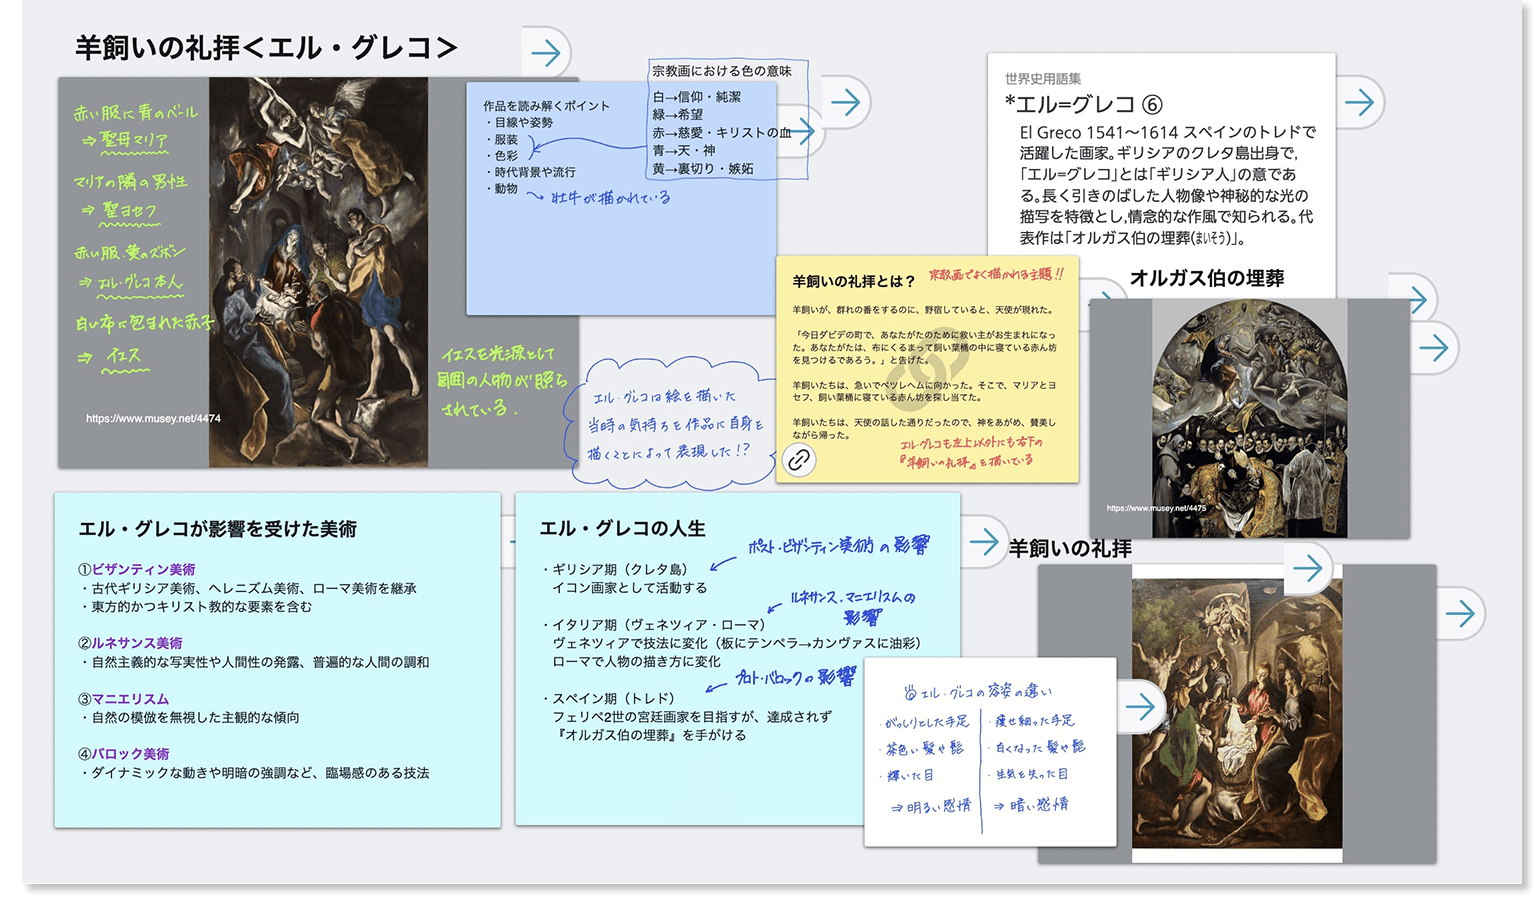
Task: Click the ②ルネサンス美術 item
Action: tap(130, 643)
